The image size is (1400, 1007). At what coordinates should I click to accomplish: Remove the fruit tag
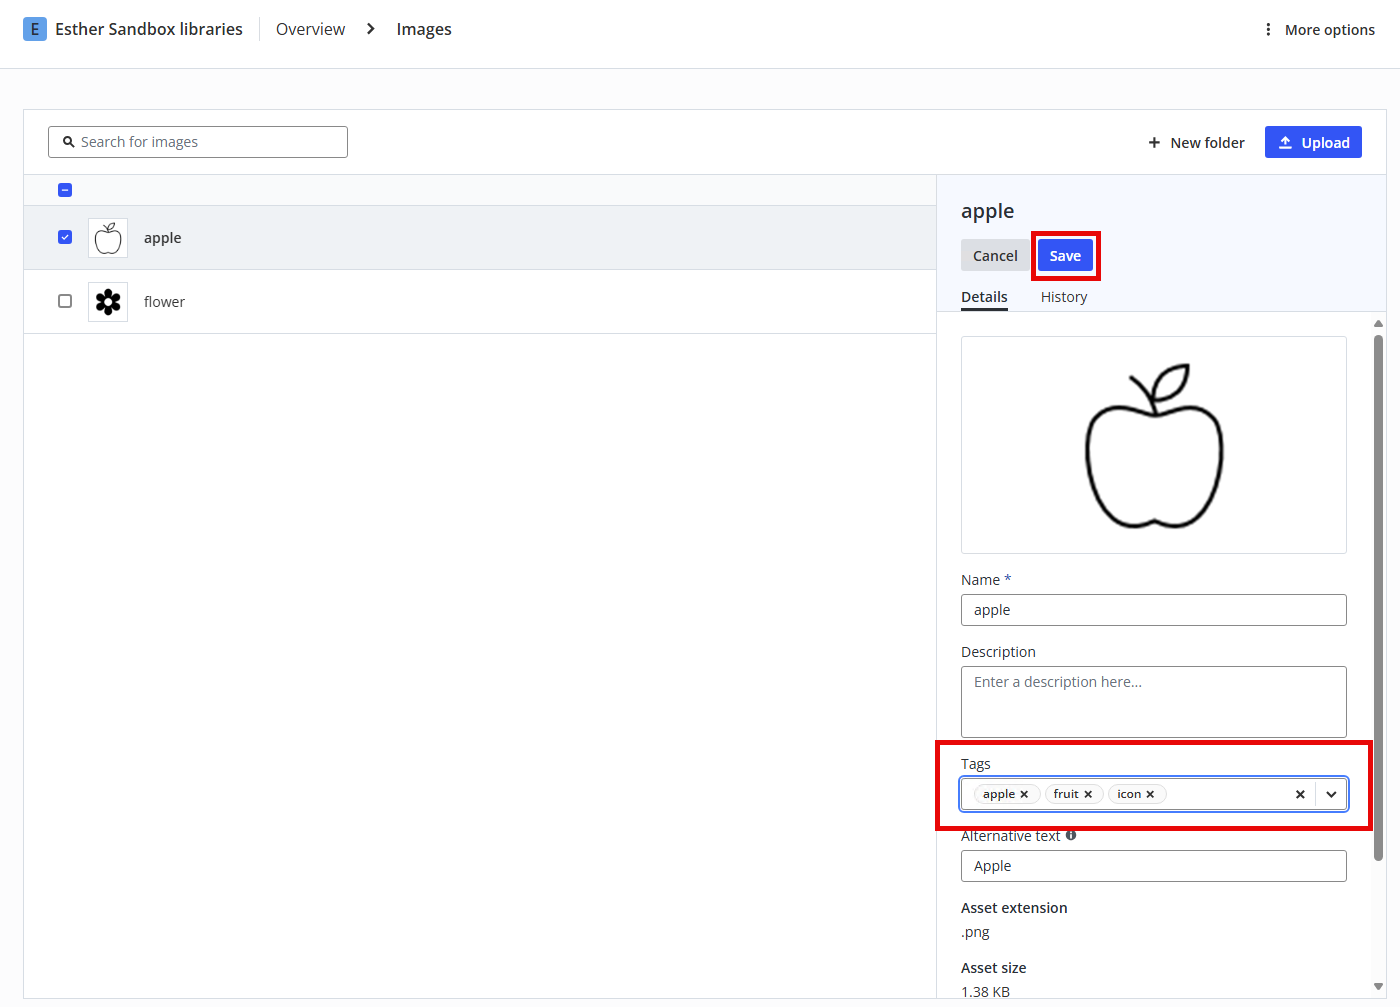pos(1088,794)
